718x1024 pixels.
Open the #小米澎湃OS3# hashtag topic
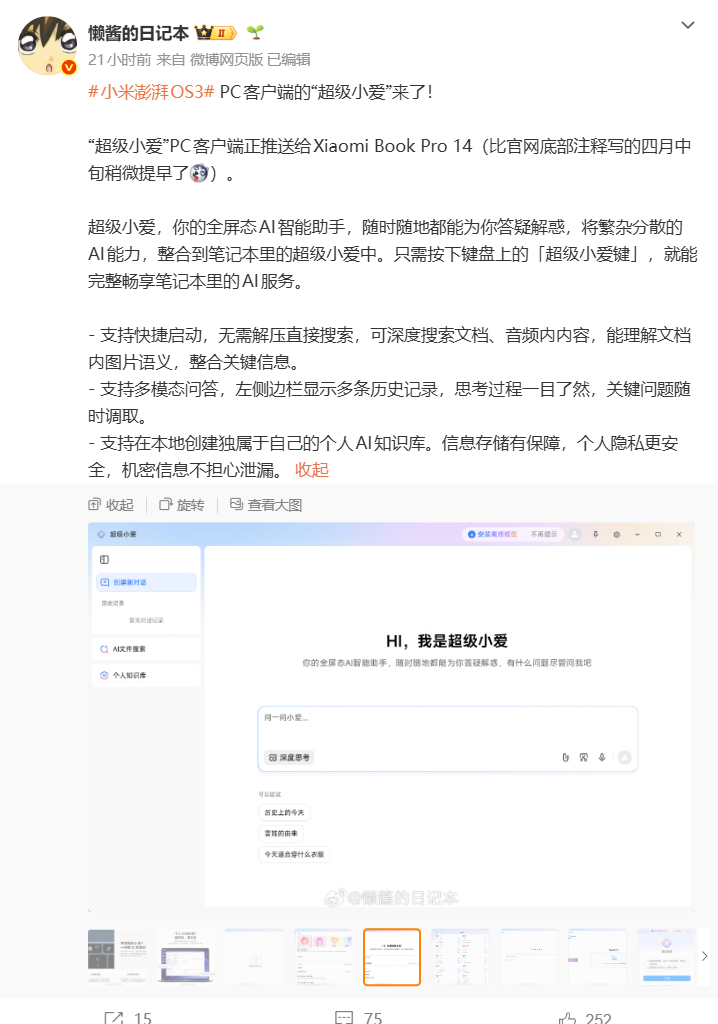[151, 91]
